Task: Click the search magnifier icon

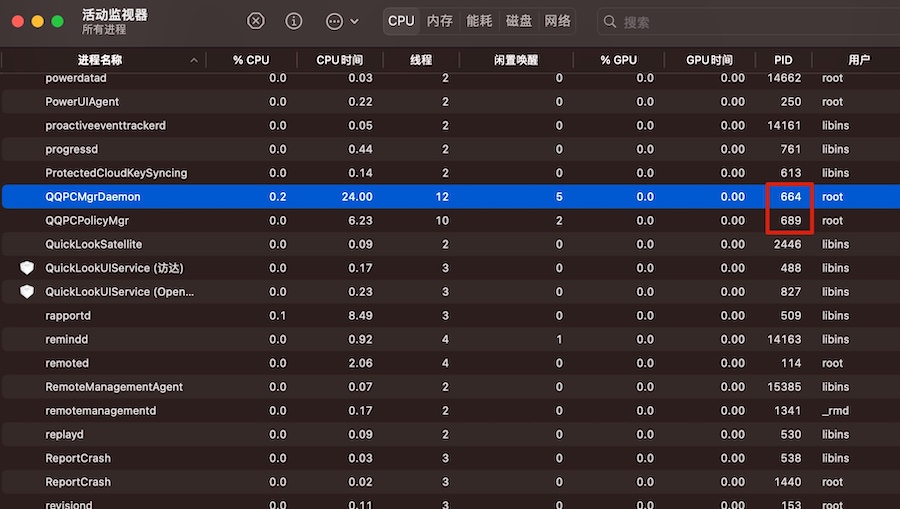Action: [610, 21]
